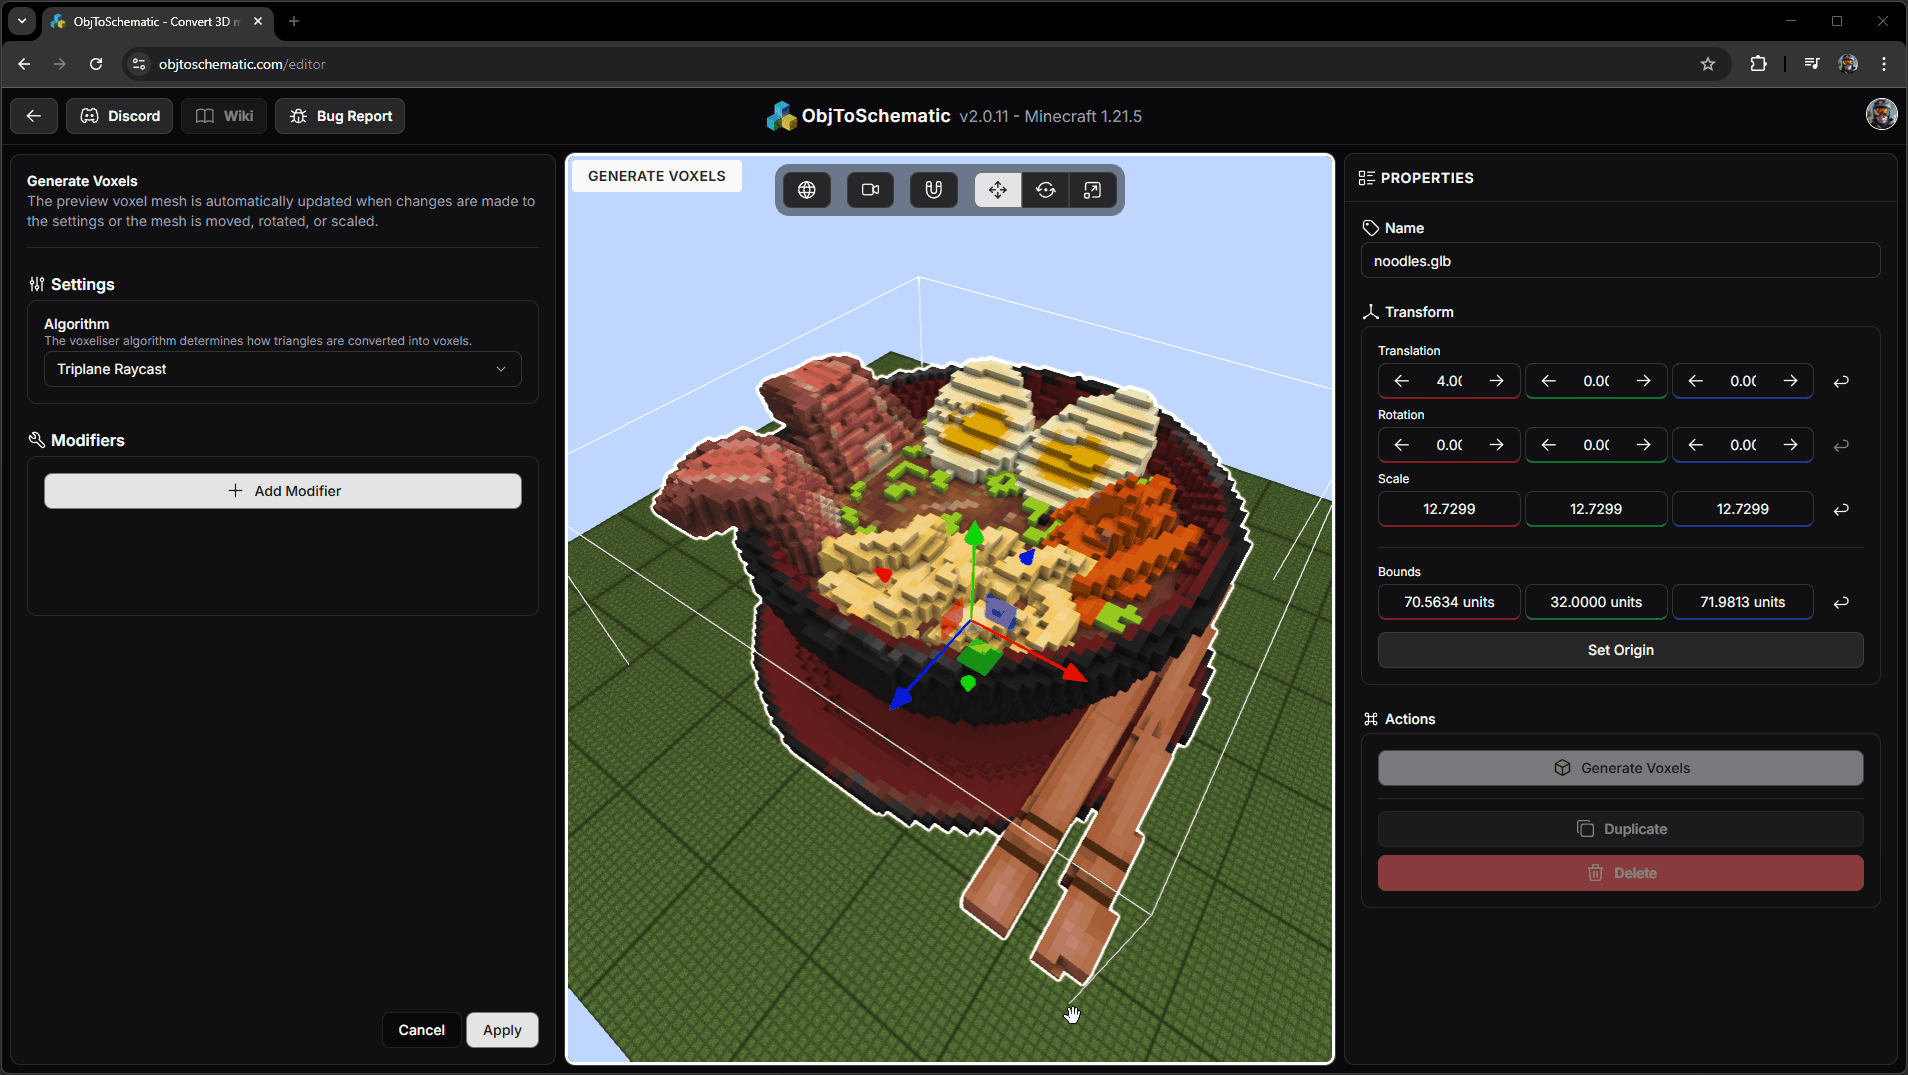Click the Set Origin button
This screenshot has height=1075, width=1908.
click(x=1620, y=650)
